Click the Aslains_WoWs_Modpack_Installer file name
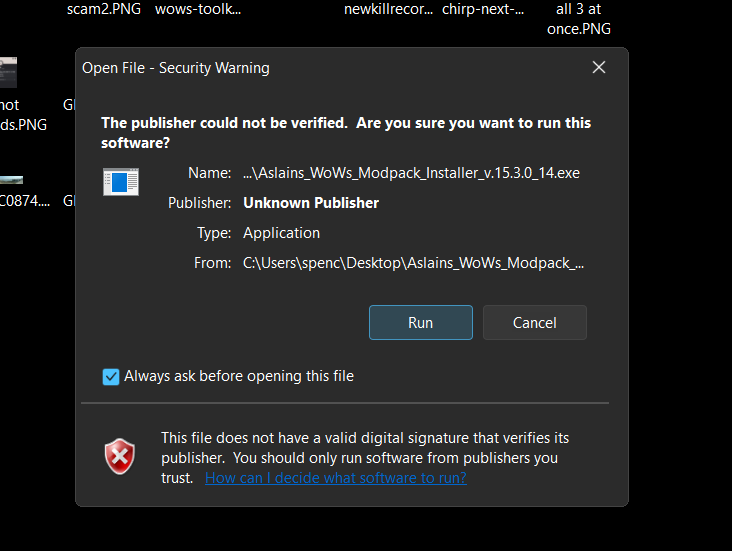This screenshot has height=551, width=732. pyautogui.click(x=411, y=173)
